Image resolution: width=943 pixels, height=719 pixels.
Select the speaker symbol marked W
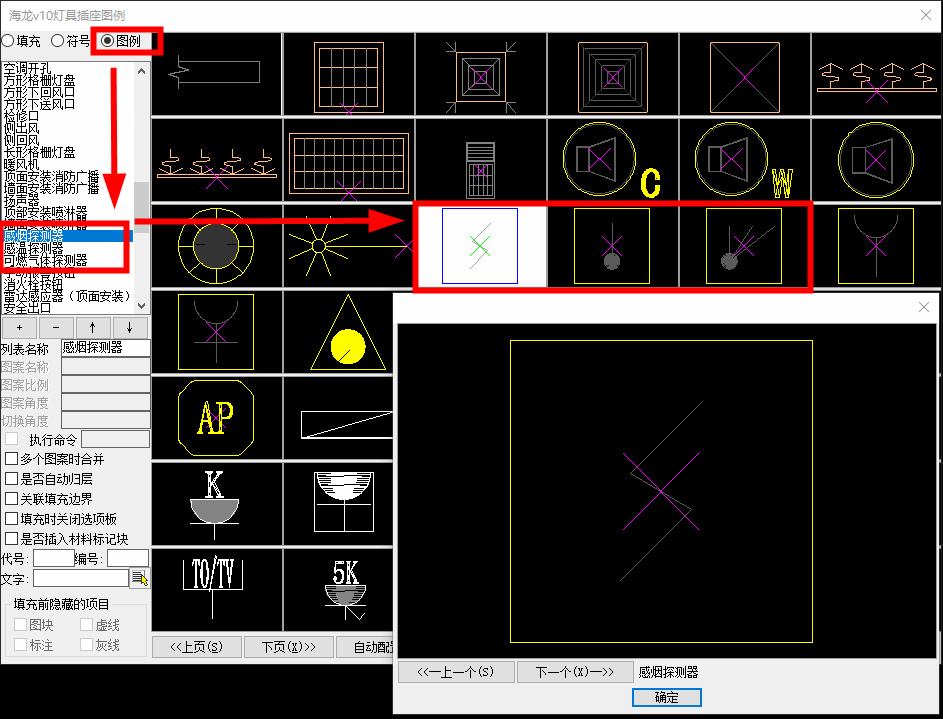(x=744, y=160)
